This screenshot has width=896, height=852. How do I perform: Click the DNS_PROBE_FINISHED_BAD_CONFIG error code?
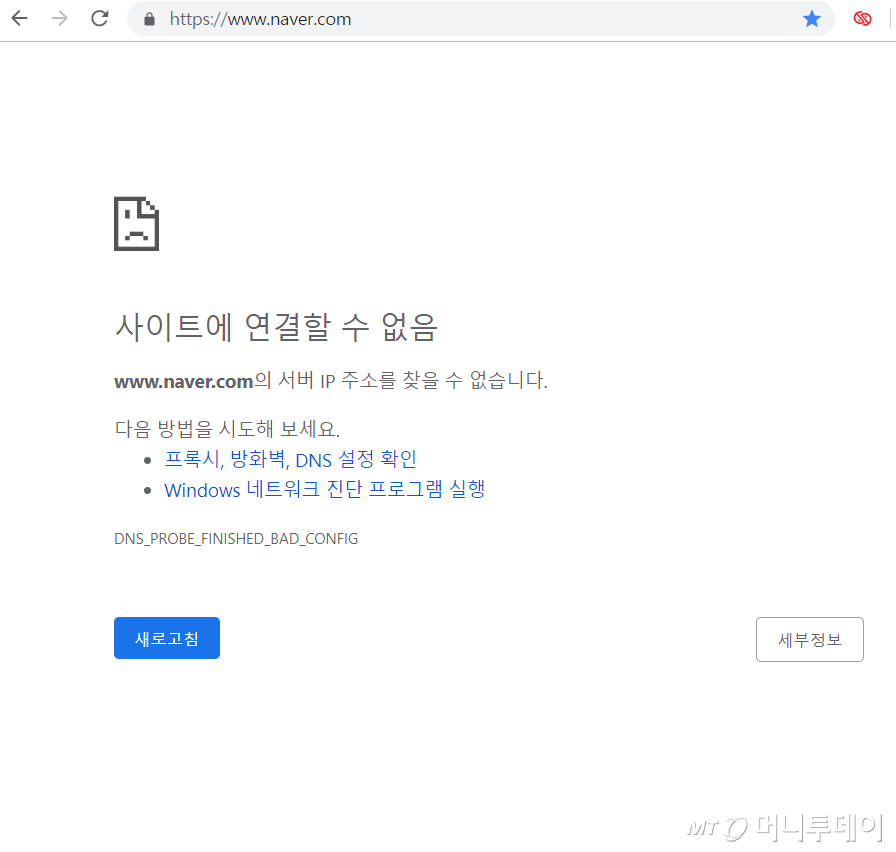click(236, 539)
